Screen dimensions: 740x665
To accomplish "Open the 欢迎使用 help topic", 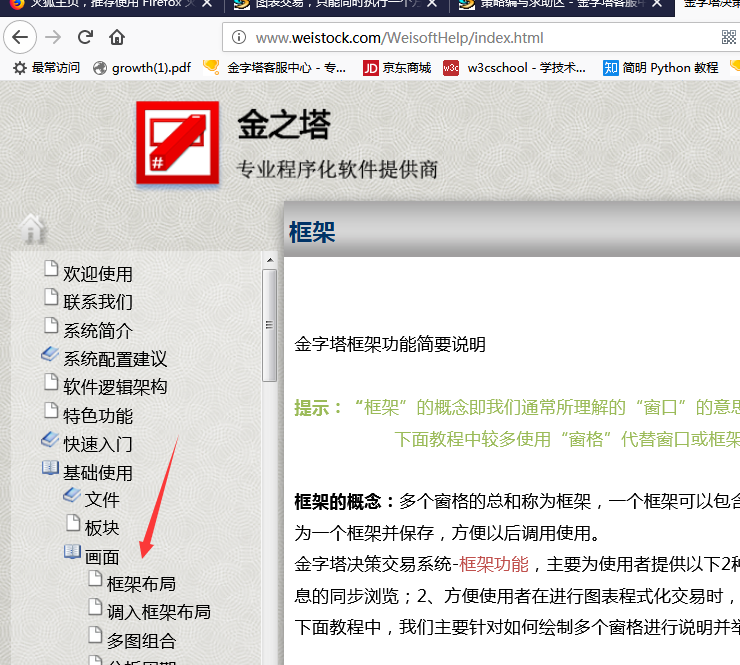I will (98, 274).
